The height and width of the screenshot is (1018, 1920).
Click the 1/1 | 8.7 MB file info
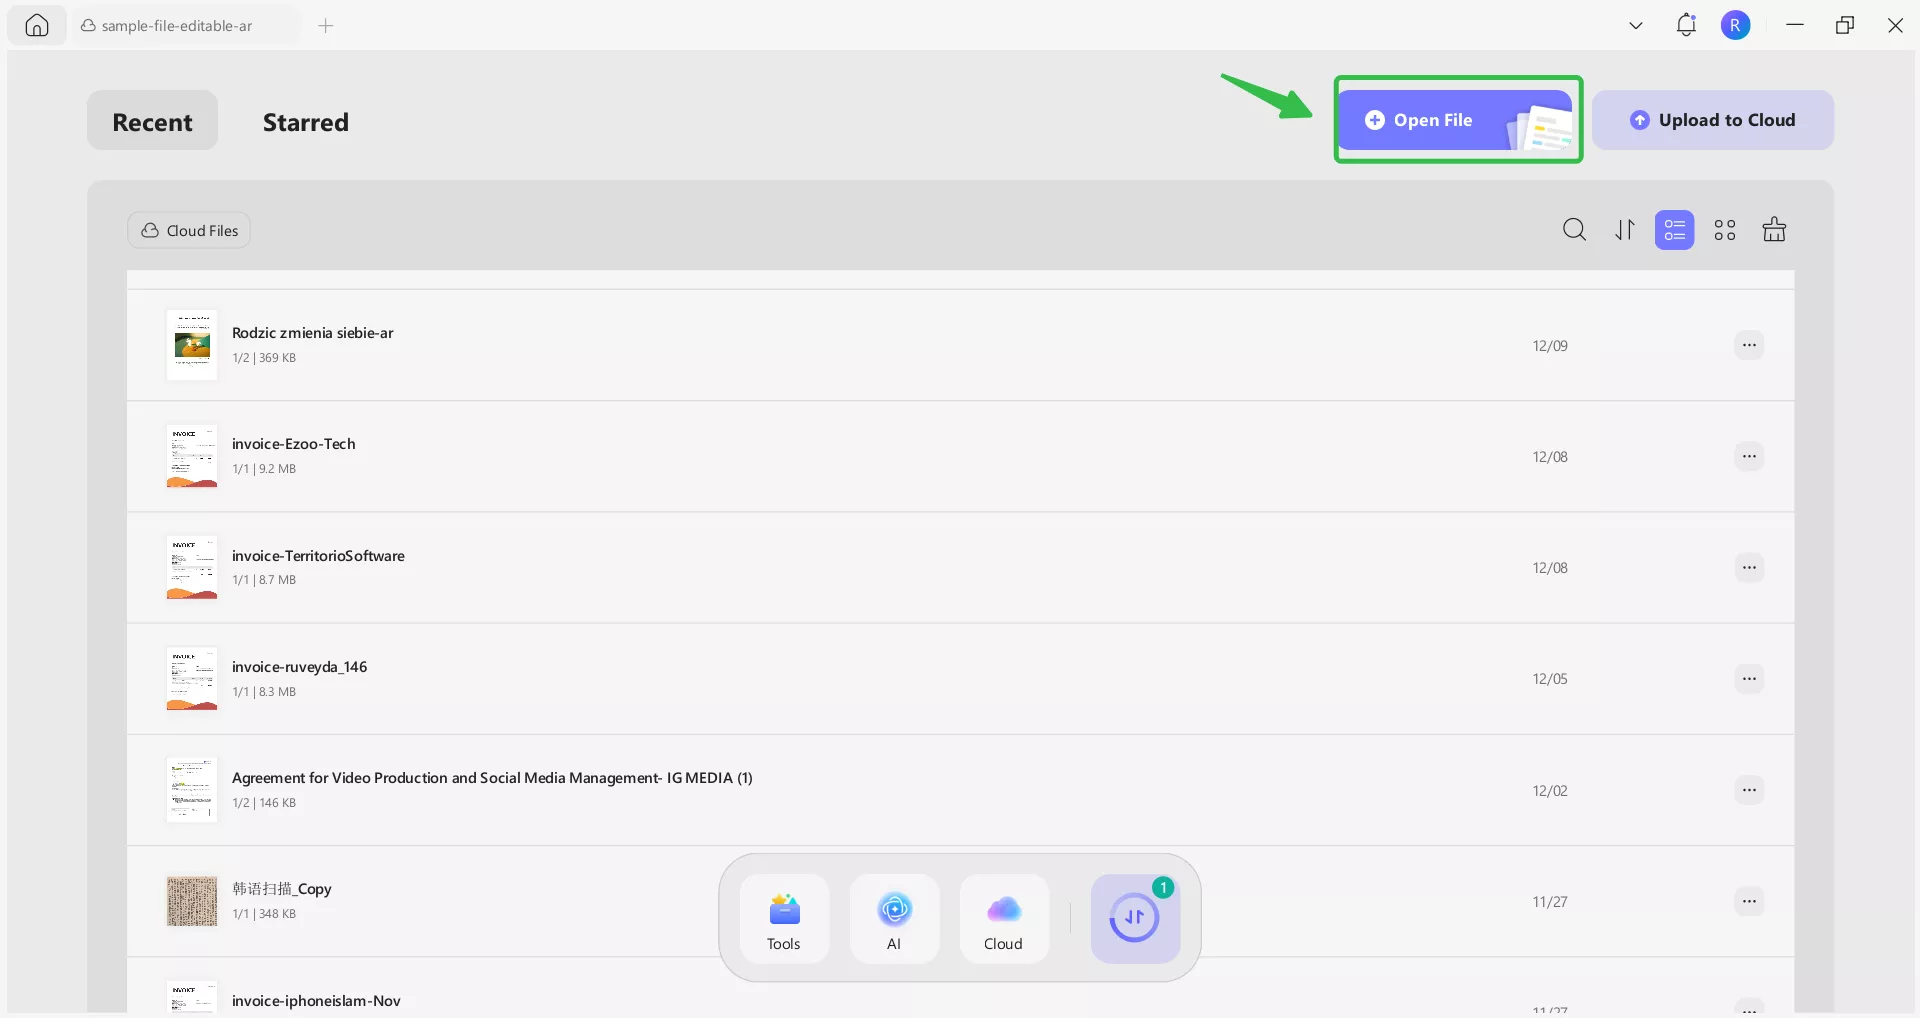(x=264, y=580)
